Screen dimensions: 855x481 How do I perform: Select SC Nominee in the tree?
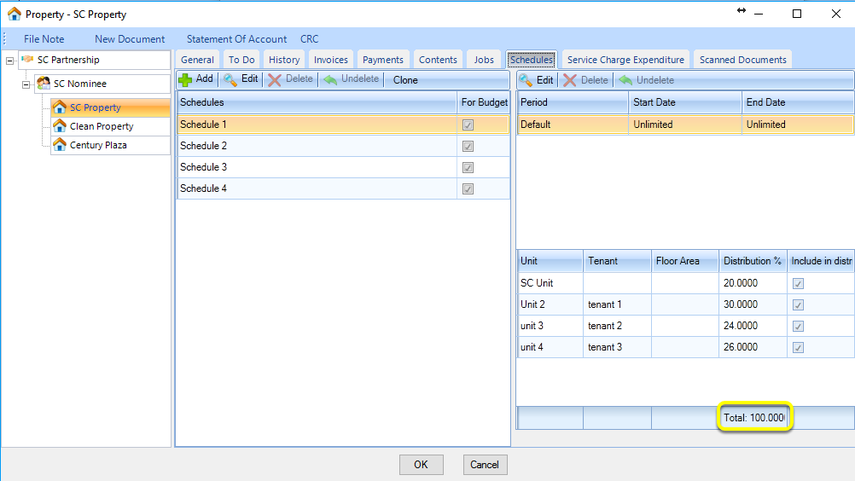103,83
